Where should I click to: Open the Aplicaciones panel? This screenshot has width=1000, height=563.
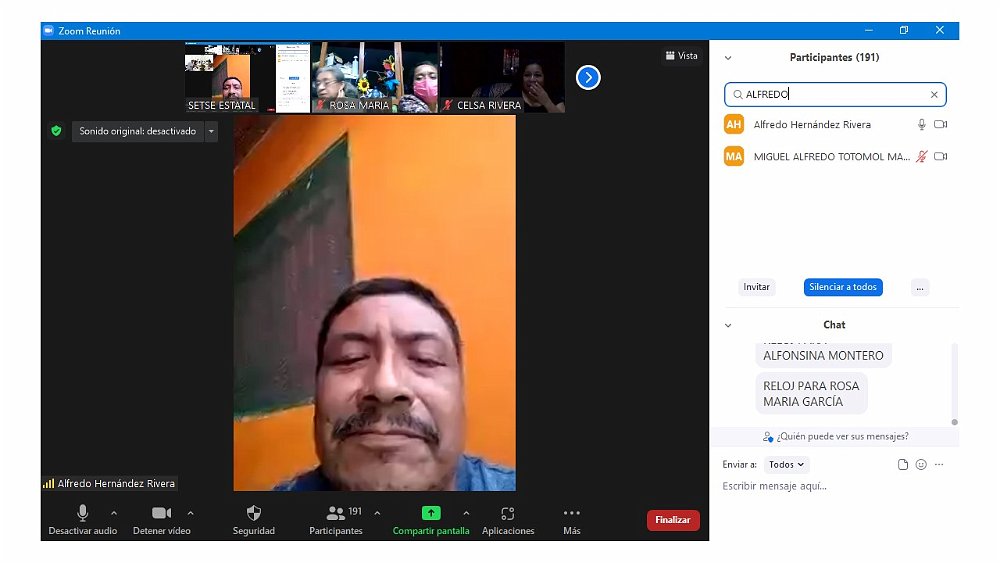508,513
